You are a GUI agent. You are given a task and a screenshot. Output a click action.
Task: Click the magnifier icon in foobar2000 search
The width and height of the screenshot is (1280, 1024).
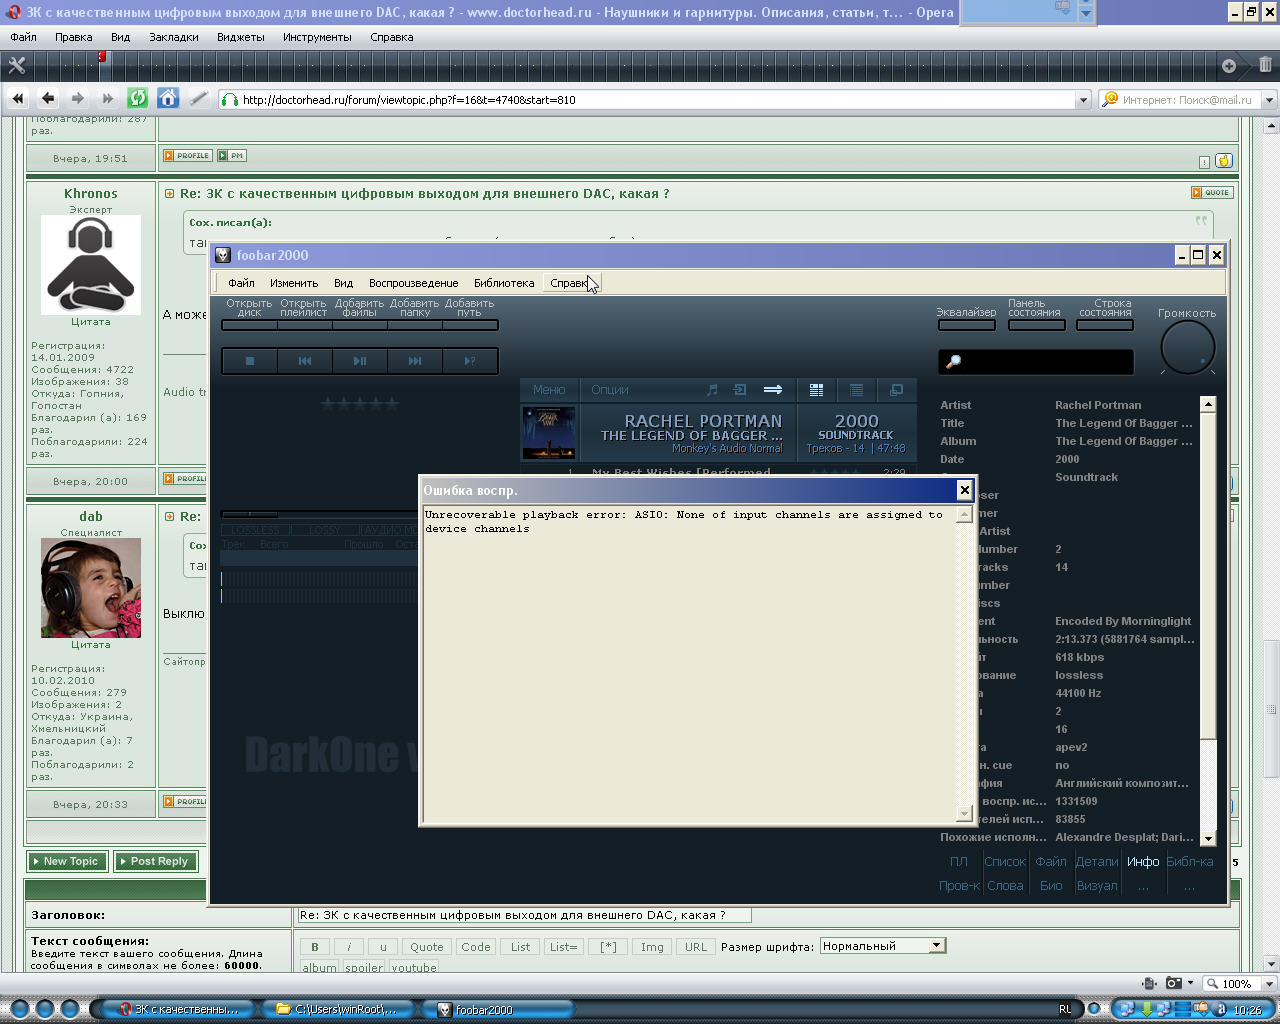[953, 362]
